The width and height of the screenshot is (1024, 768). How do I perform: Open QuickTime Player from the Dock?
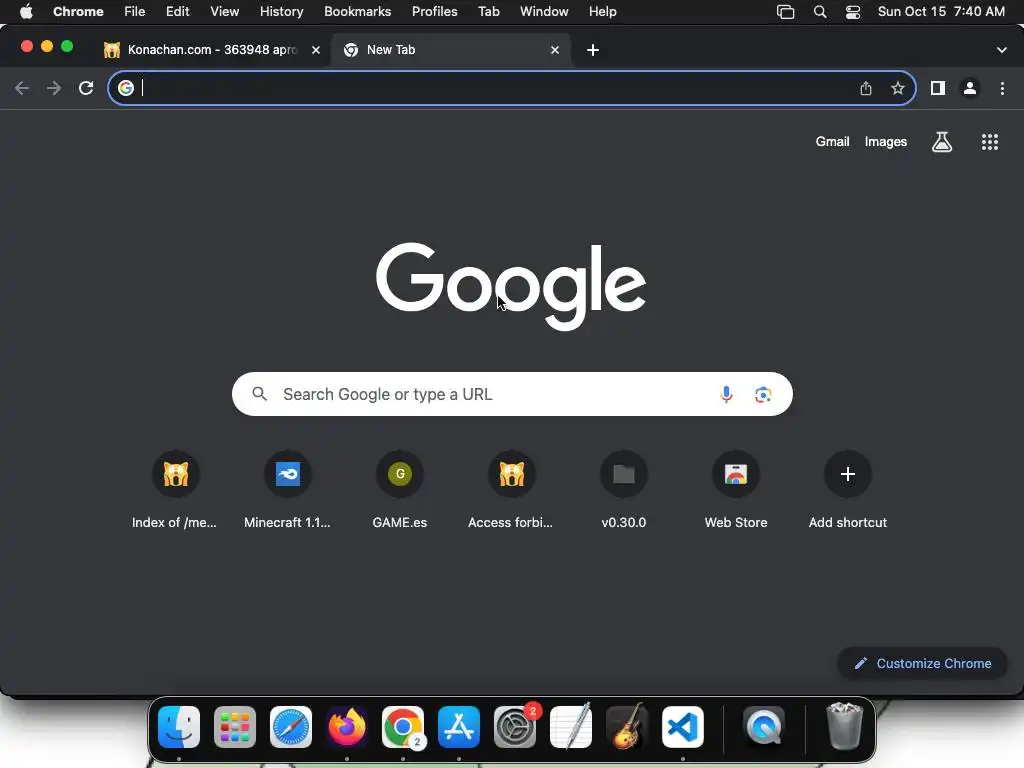pyautogui.click(x=764, y=727)
